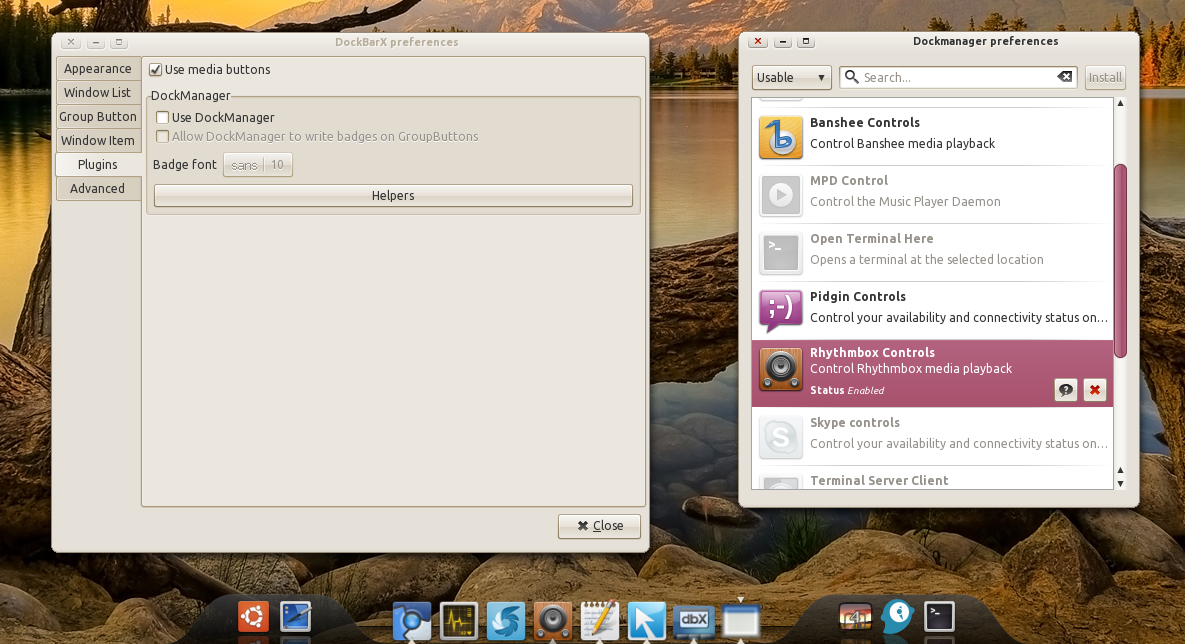Select the Plugins tab

pos(97,164)
